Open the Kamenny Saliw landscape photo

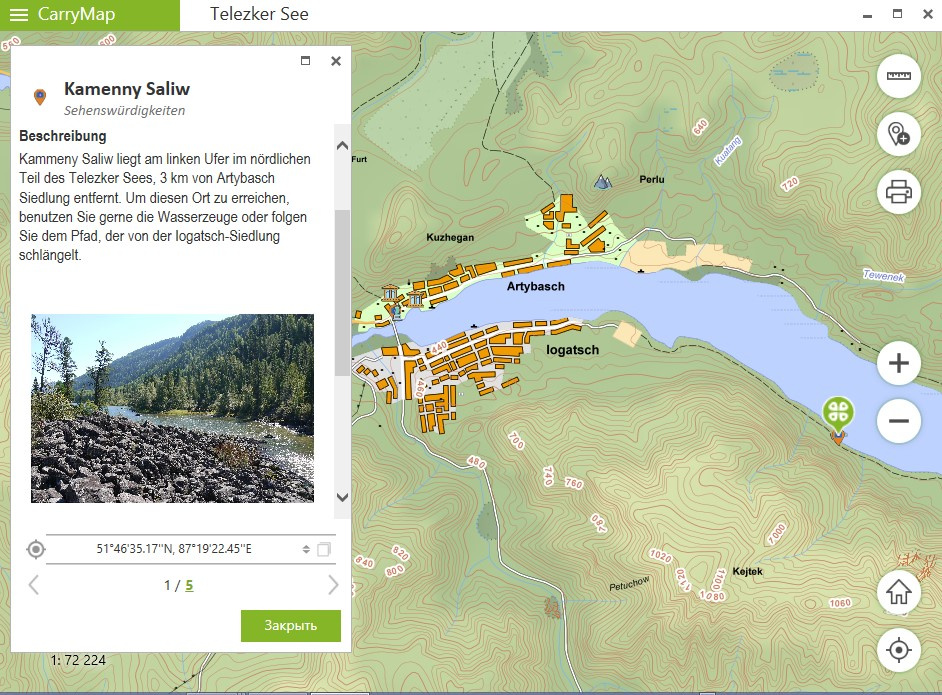pyautogui.click(x=172, y=408)
